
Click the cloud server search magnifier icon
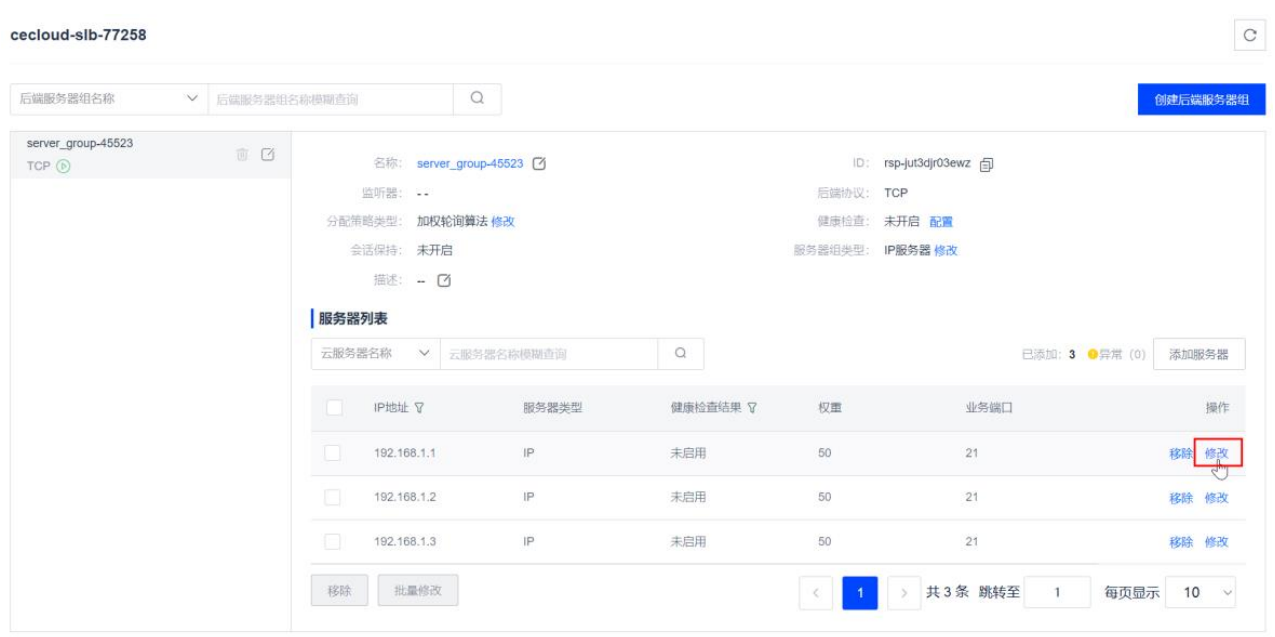680,354
